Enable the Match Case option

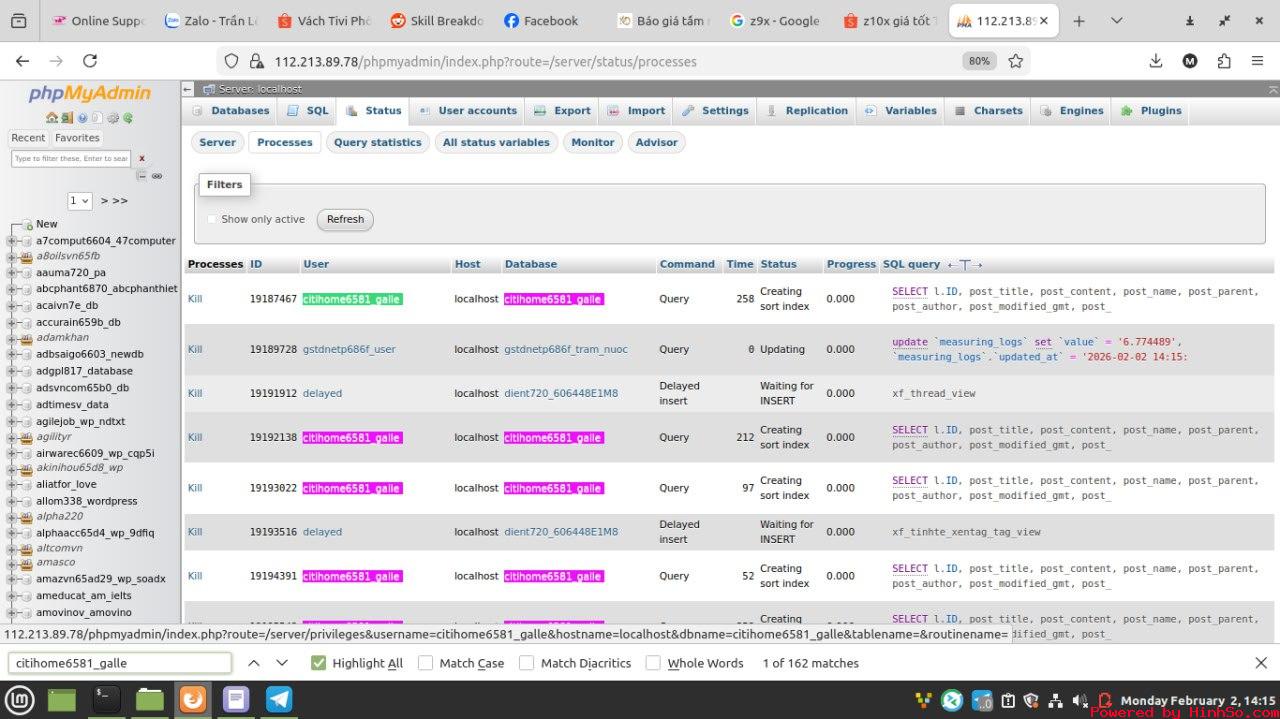click(426, 663)
